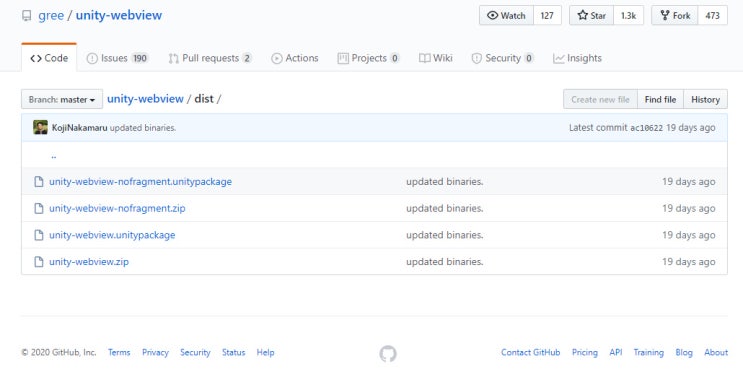
Task: Open commit hash ac10622
Action: pyautogui.click(x=646, y=128)
